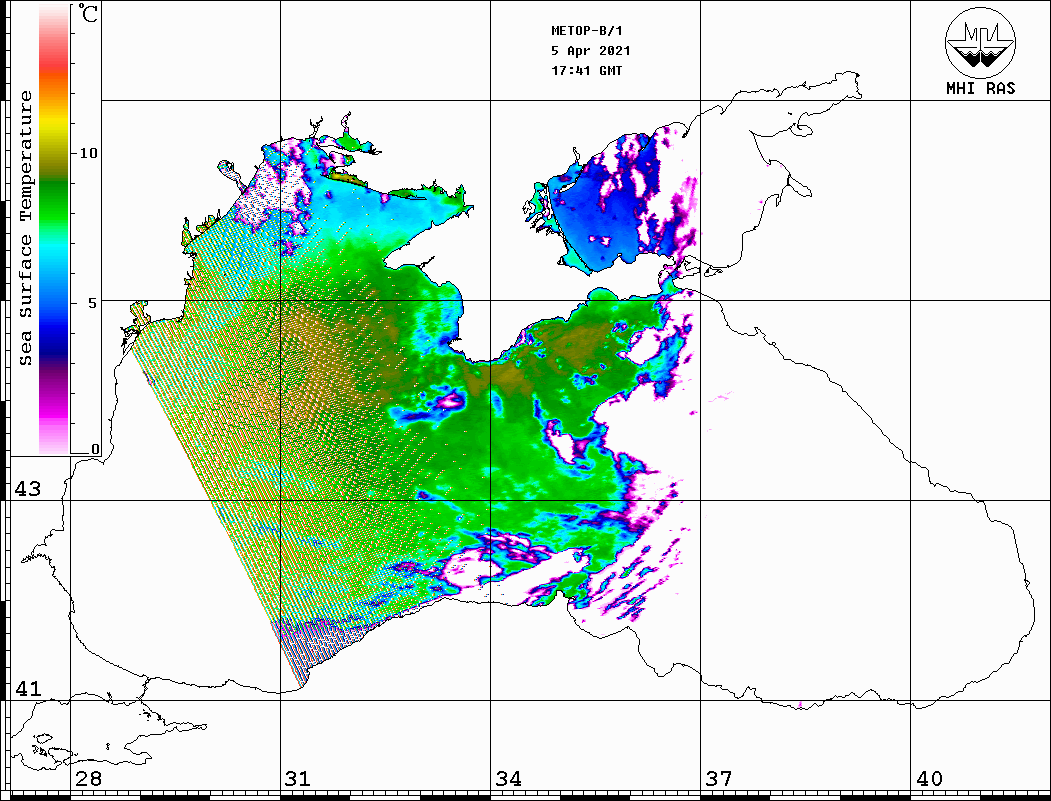Click the date text 5 Apr 2021
Viewport: 1051px width, 801px height.
point(591,51)
